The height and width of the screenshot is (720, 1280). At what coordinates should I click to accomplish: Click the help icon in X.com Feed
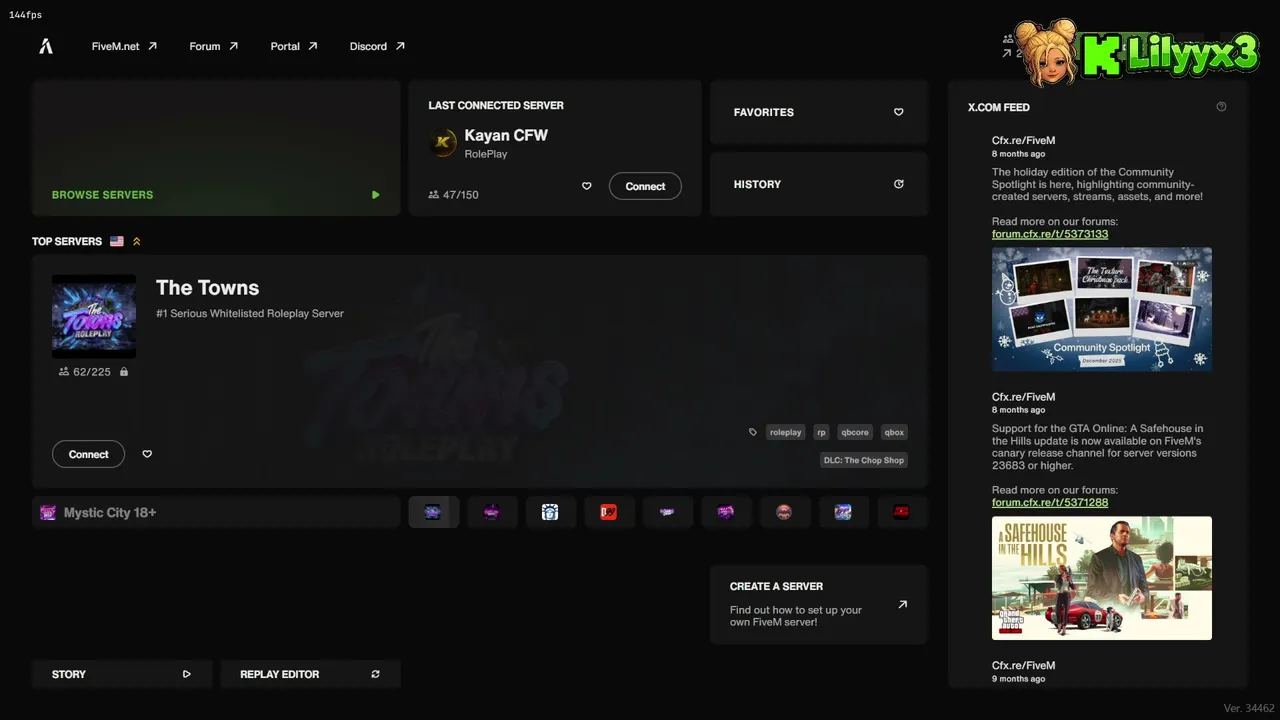tap(1221, 107)
